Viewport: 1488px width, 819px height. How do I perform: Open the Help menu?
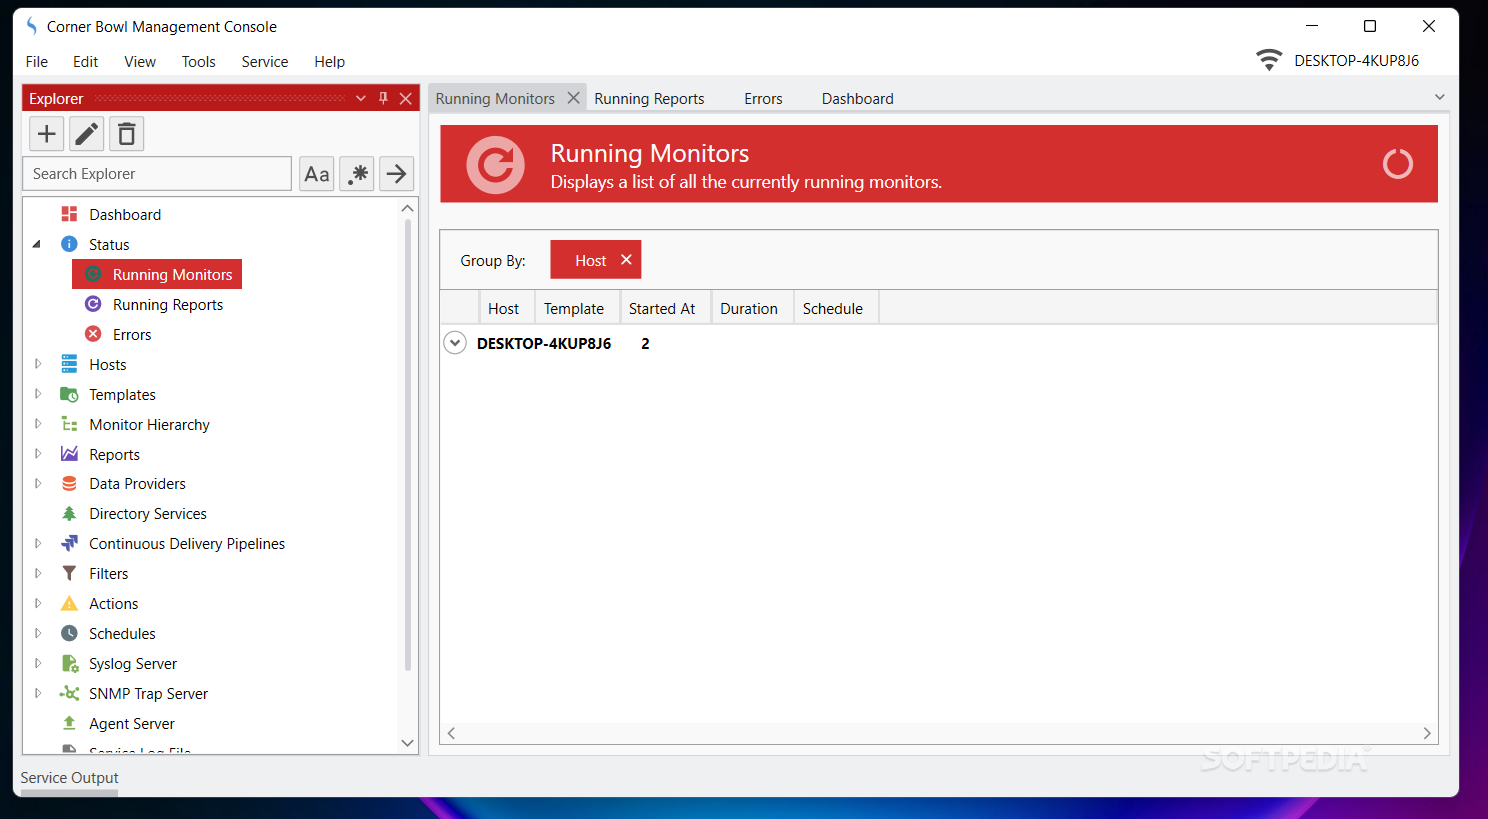(x=330, y=62)
